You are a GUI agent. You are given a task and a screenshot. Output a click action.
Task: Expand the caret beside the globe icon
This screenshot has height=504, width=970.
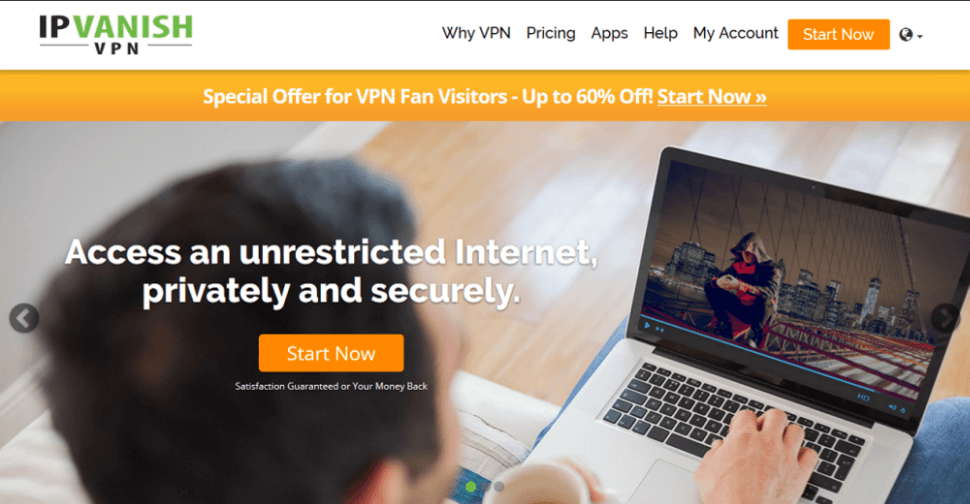[x=920, y=36]
